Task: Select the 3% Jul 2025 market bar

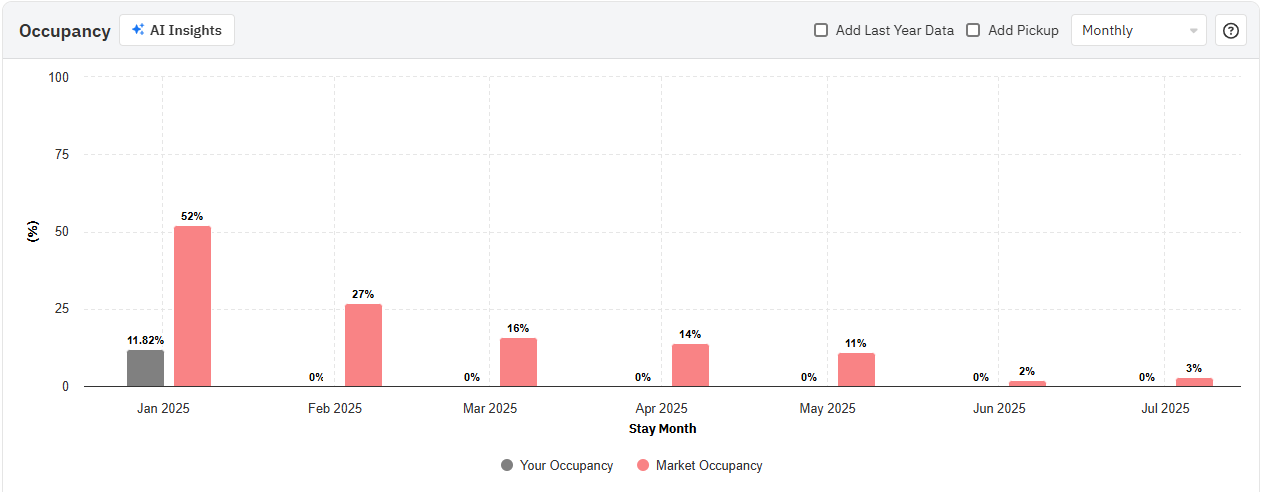Action: (1194, 382)
